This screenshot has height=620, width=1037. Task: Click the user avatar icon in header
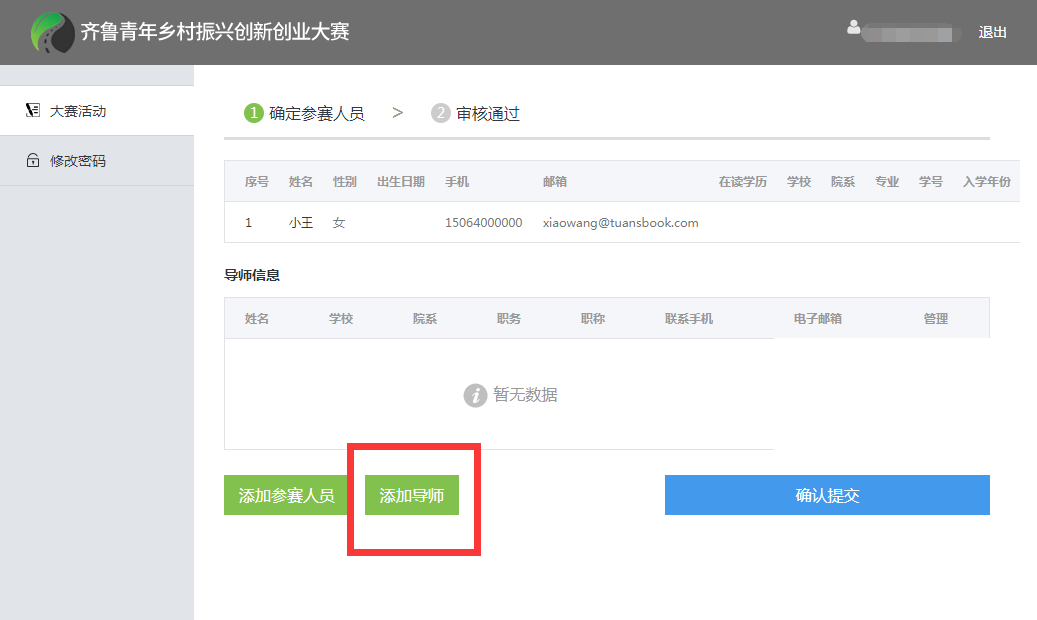tap(853, 28)
